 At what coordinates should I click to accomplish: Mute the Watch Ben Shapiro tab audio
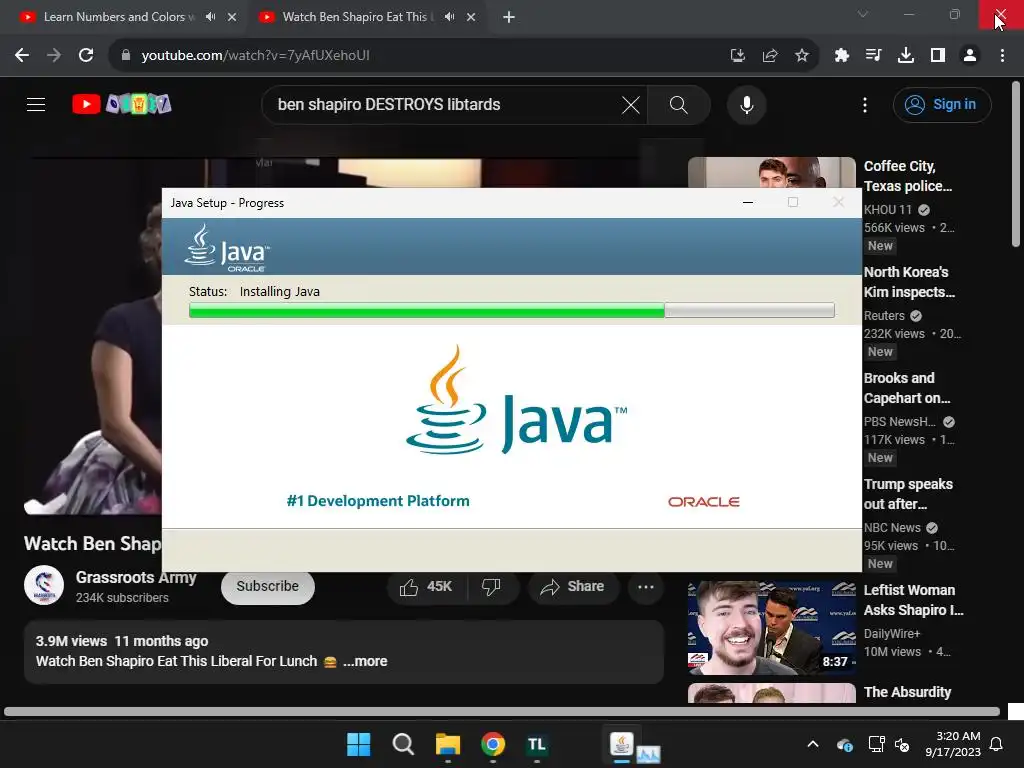pos(449,17)
